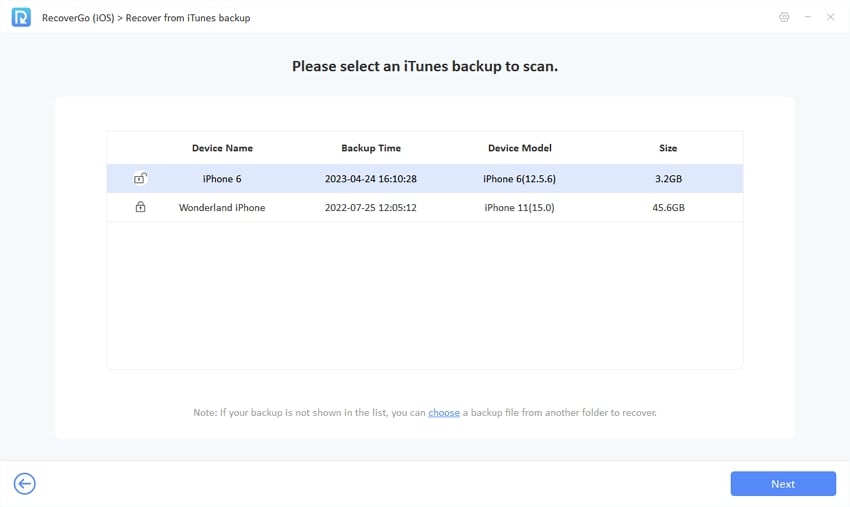Click the RecoverGo app logo icon
Image resolution: width=850 pixels, height=507 pixels.
[20, 17]
